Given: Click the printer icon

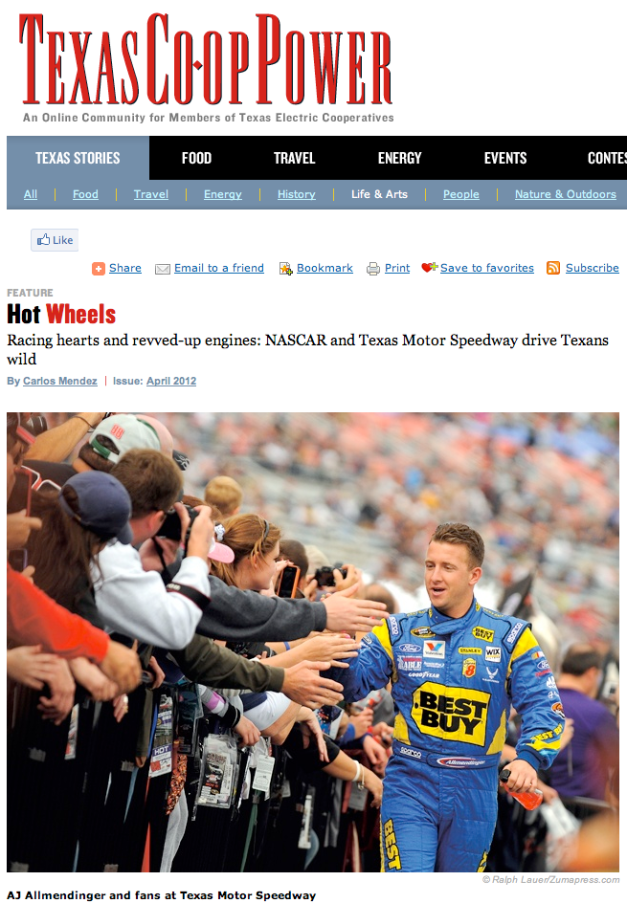Looking at the screenshot, I should pyautogui.click(x=374, y=268).
